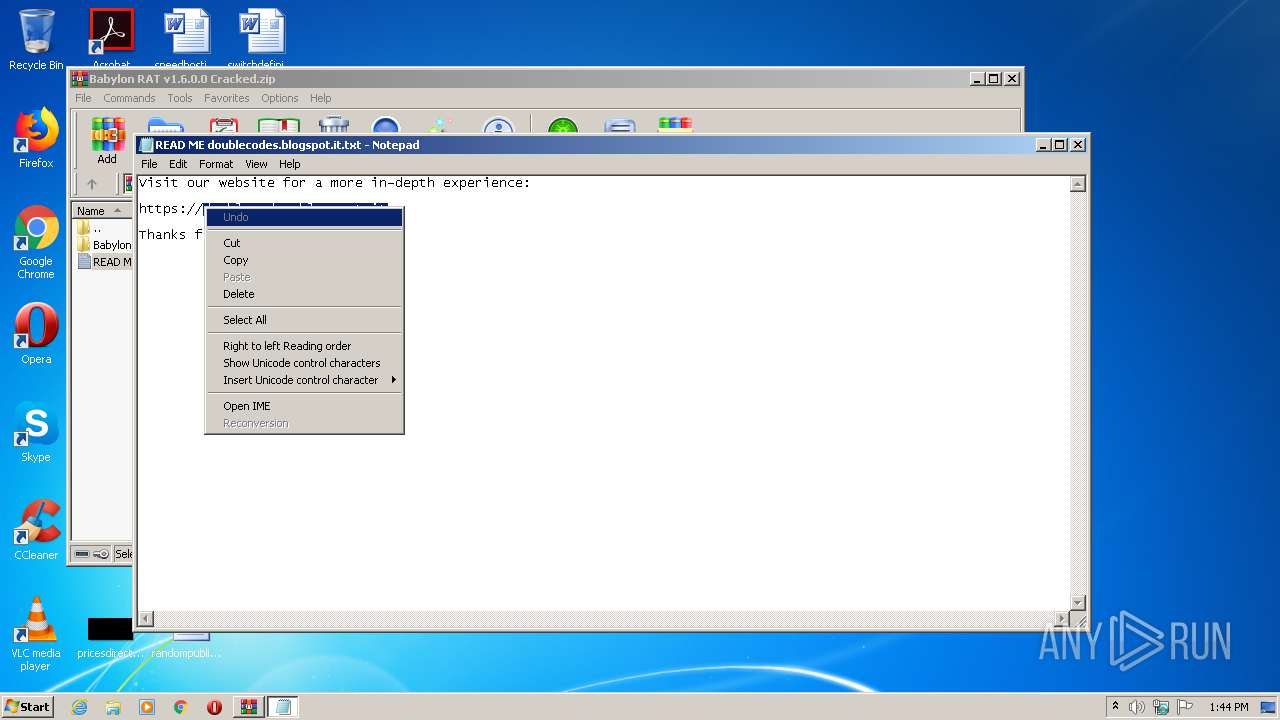1280x720 pixels.
Task: Select the parent folder '..' row in WinRAR
Action: click(103, 228)
